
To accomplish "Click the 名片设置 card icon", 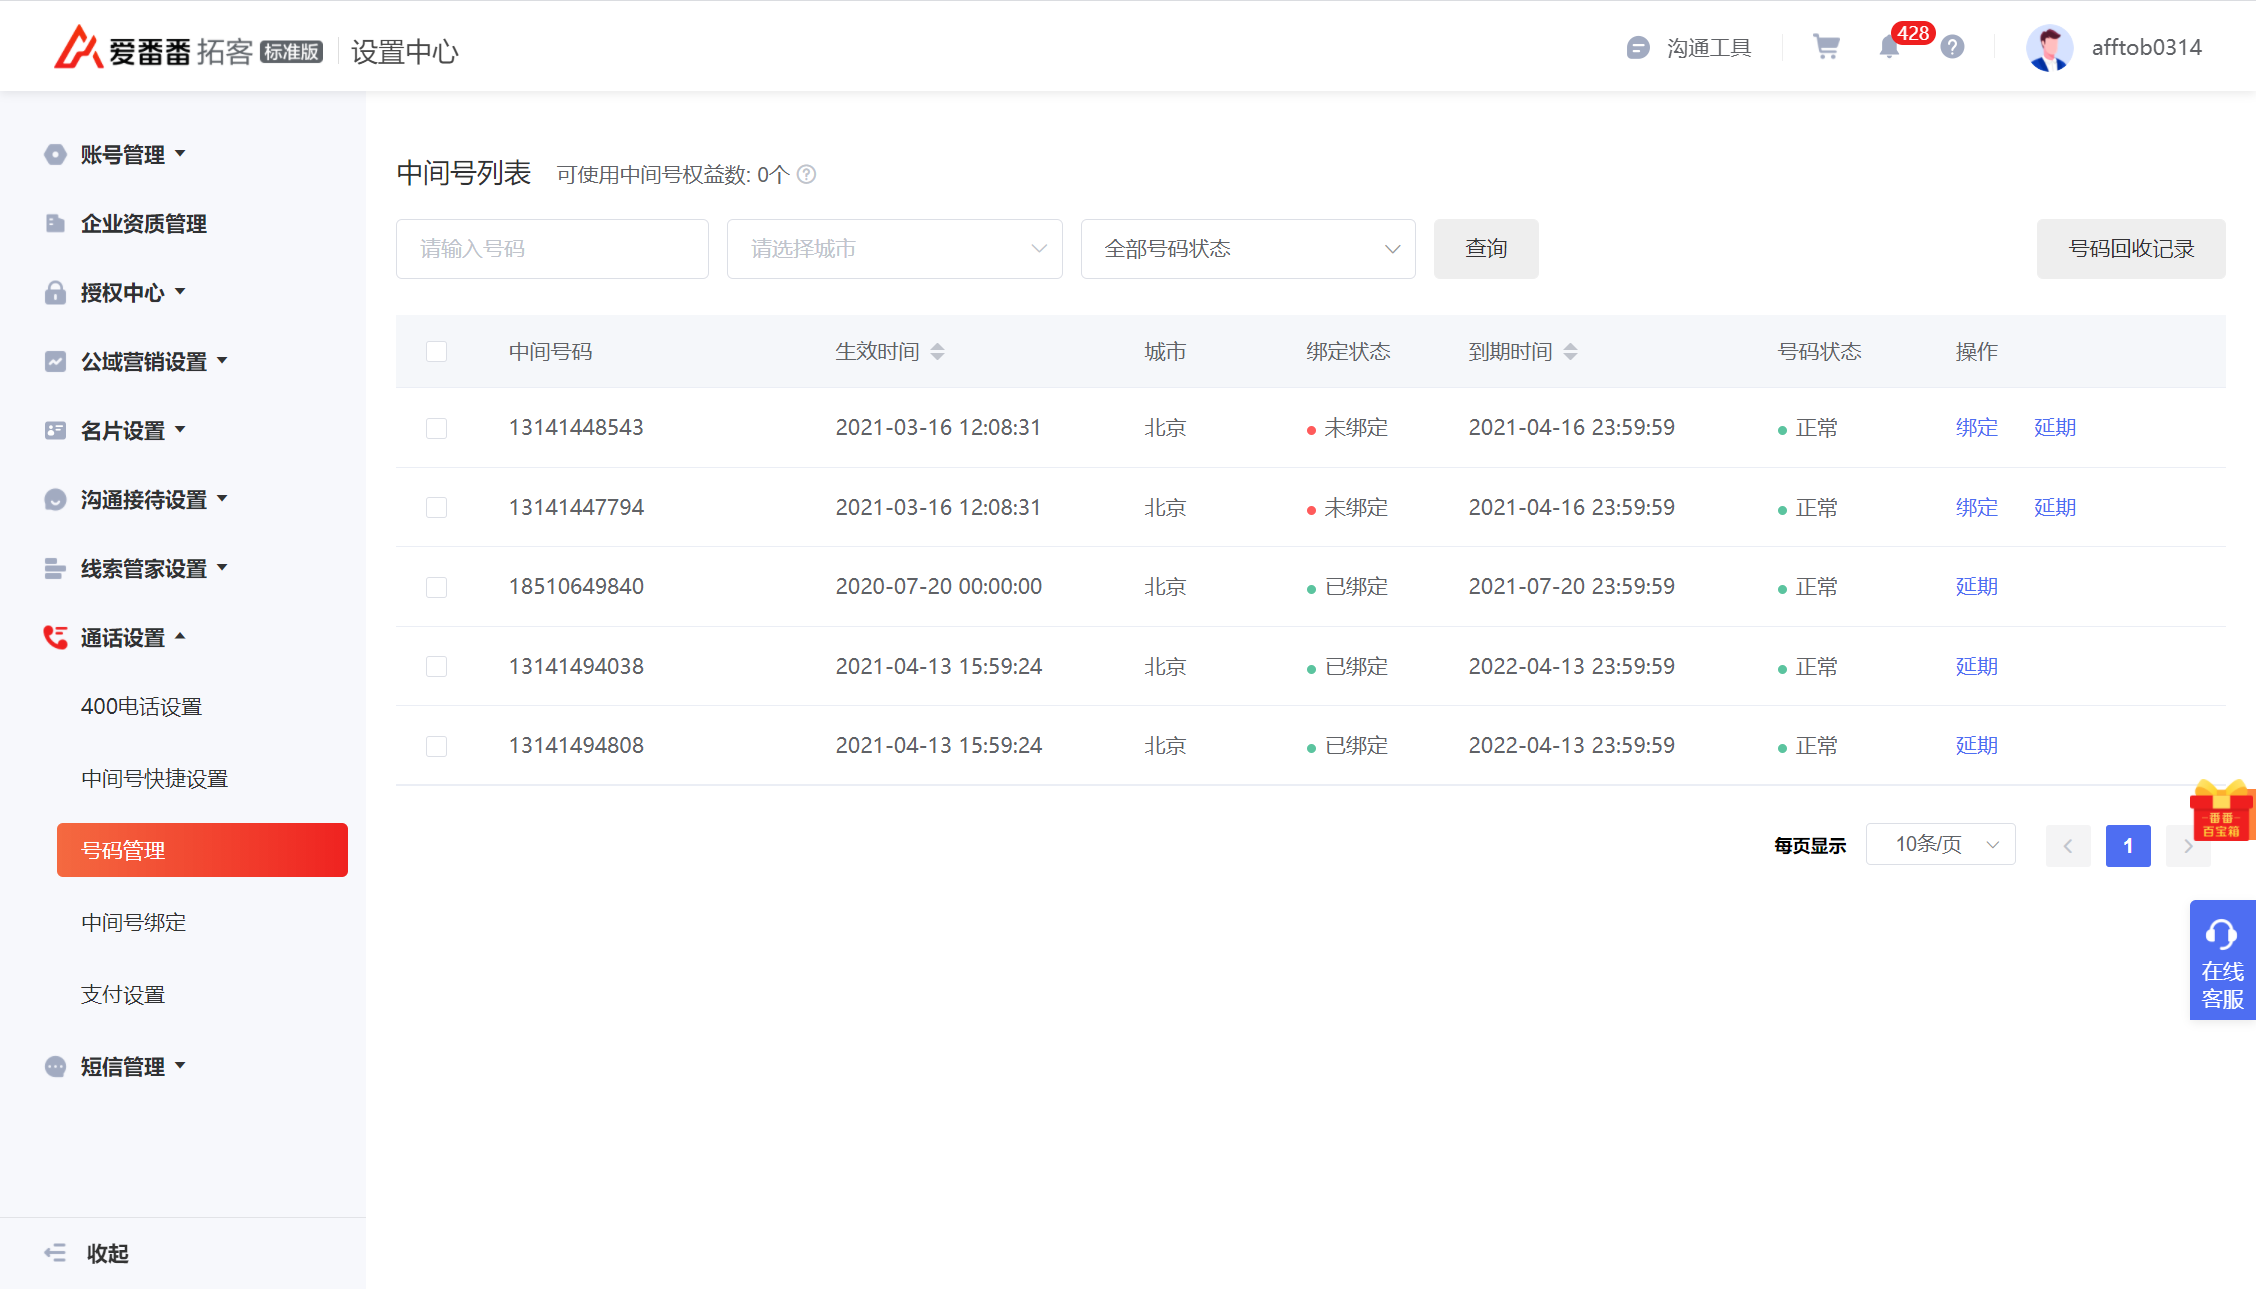I will point(55,430).
